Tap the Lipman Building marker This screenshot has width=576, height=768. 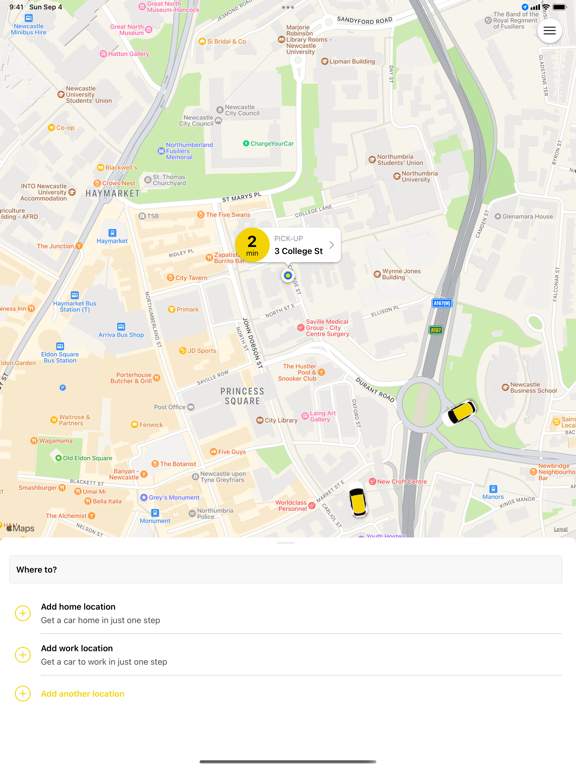324,61
